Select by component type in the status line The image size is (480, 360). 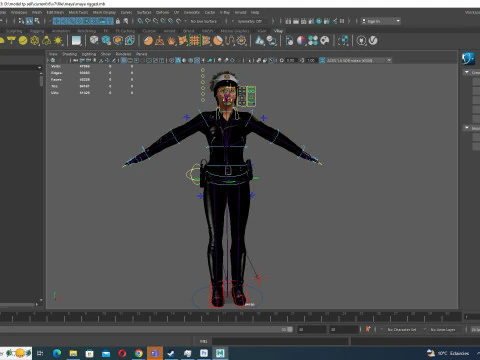point(37,21)
